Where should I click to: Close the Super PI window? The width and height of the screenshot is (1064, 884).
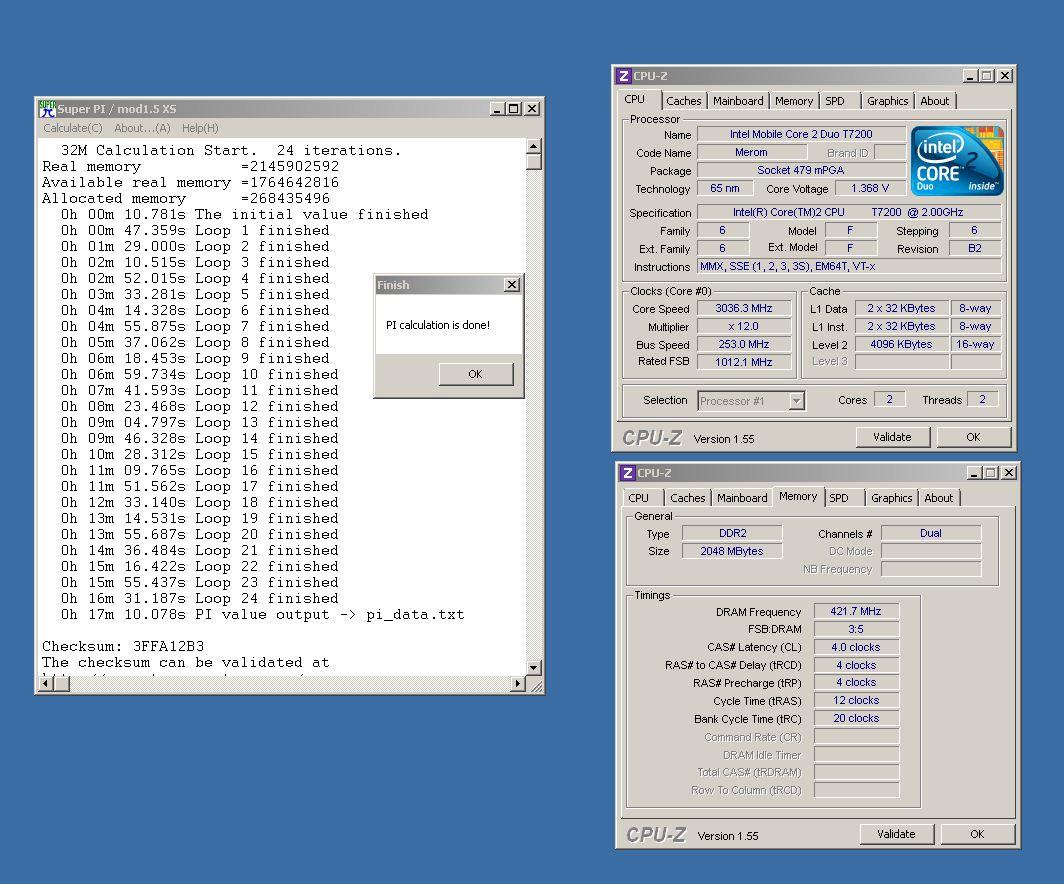tap(533, 109)
